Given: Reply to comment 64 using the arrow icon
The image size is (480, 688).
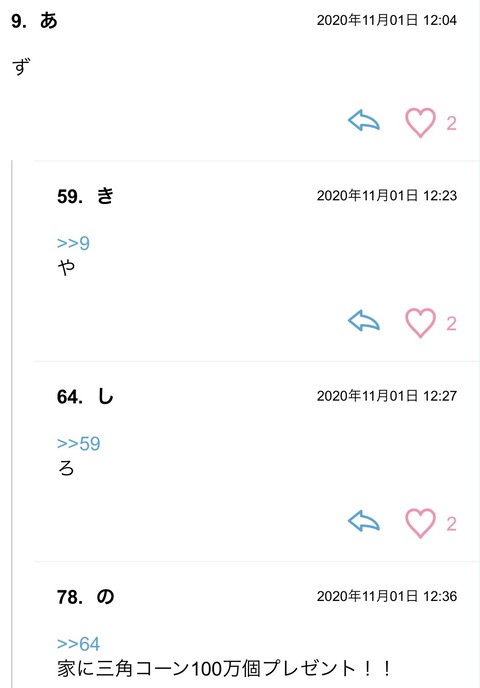Looking at the screenshot, I should tap(364, 521).
